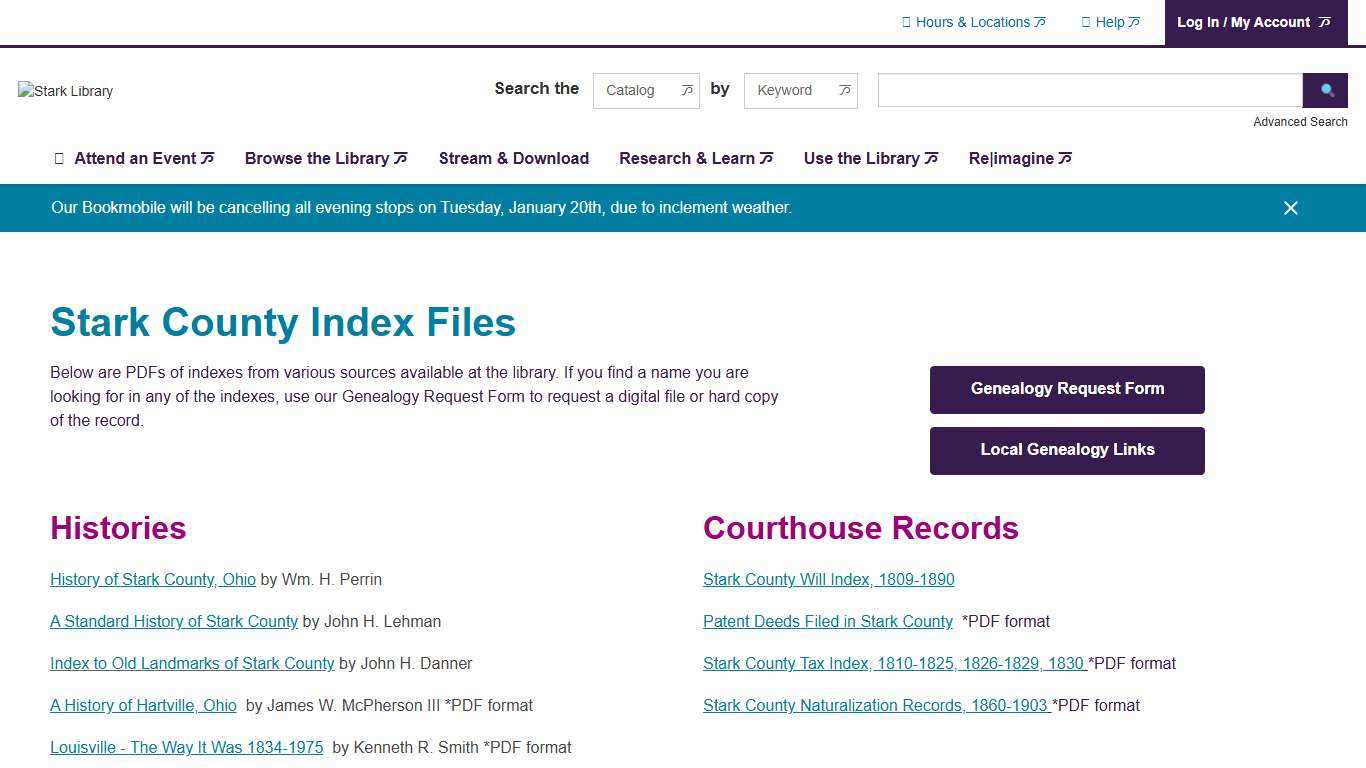
Task: Dismiss the Bookmobile weather alert banner
Action: [1290, 208]
